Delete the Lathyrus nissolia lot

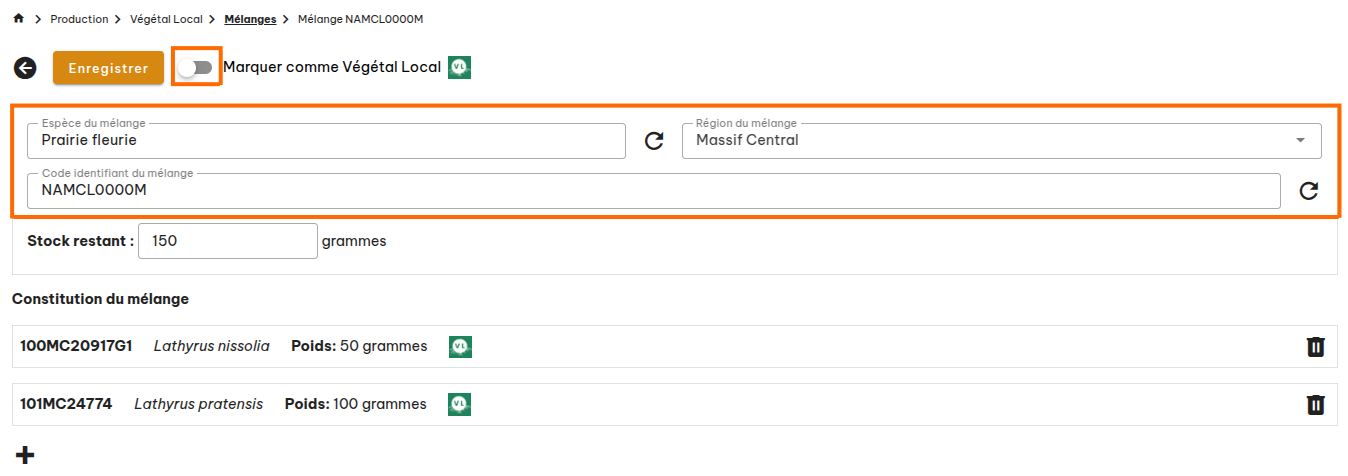pyautogui.click(x=1316, y=347)
